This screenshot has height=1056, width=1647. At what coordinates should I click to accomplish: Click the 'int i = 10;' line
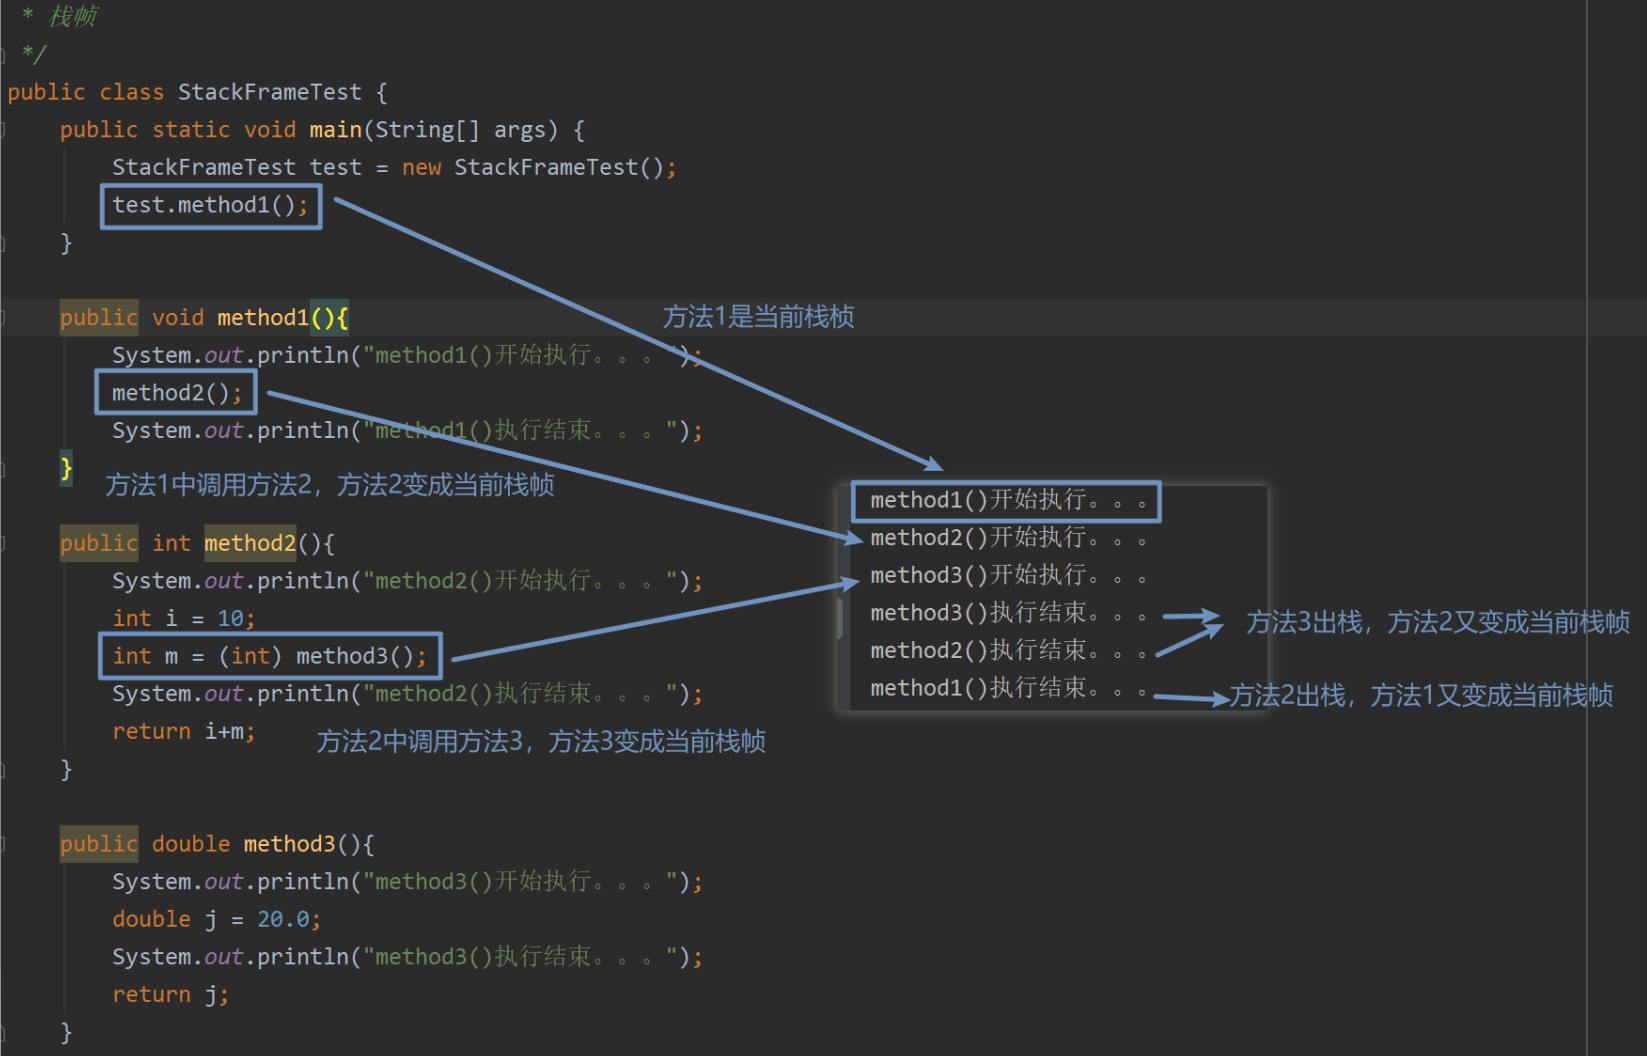coord(184,619)
